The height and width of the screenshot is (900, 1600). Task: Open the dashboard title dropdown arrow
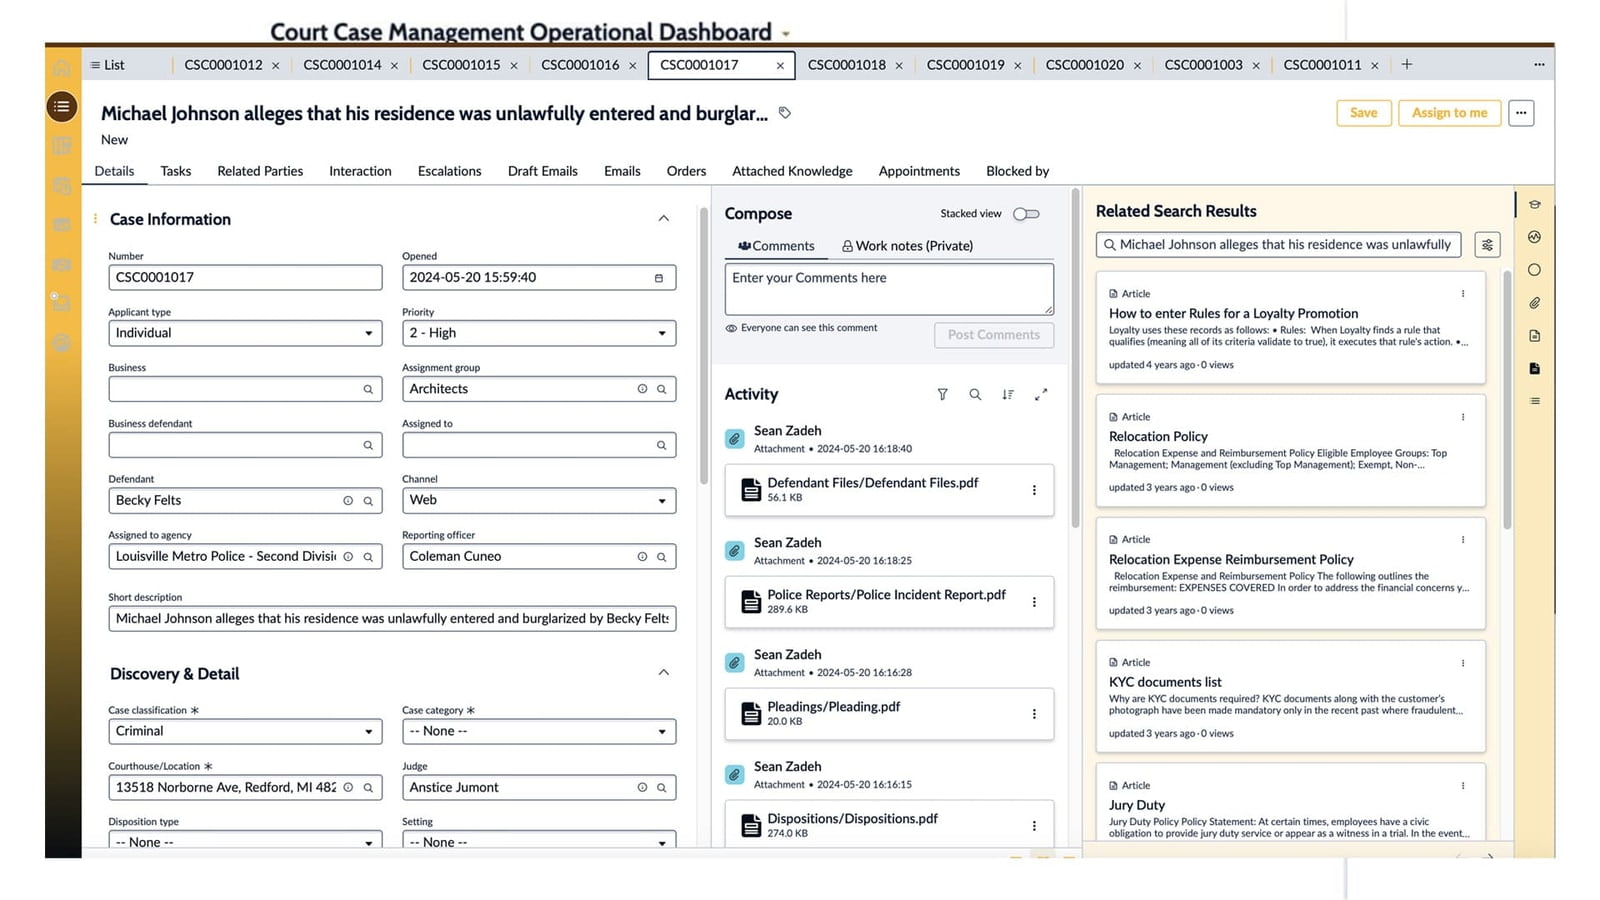coord(786,35)
